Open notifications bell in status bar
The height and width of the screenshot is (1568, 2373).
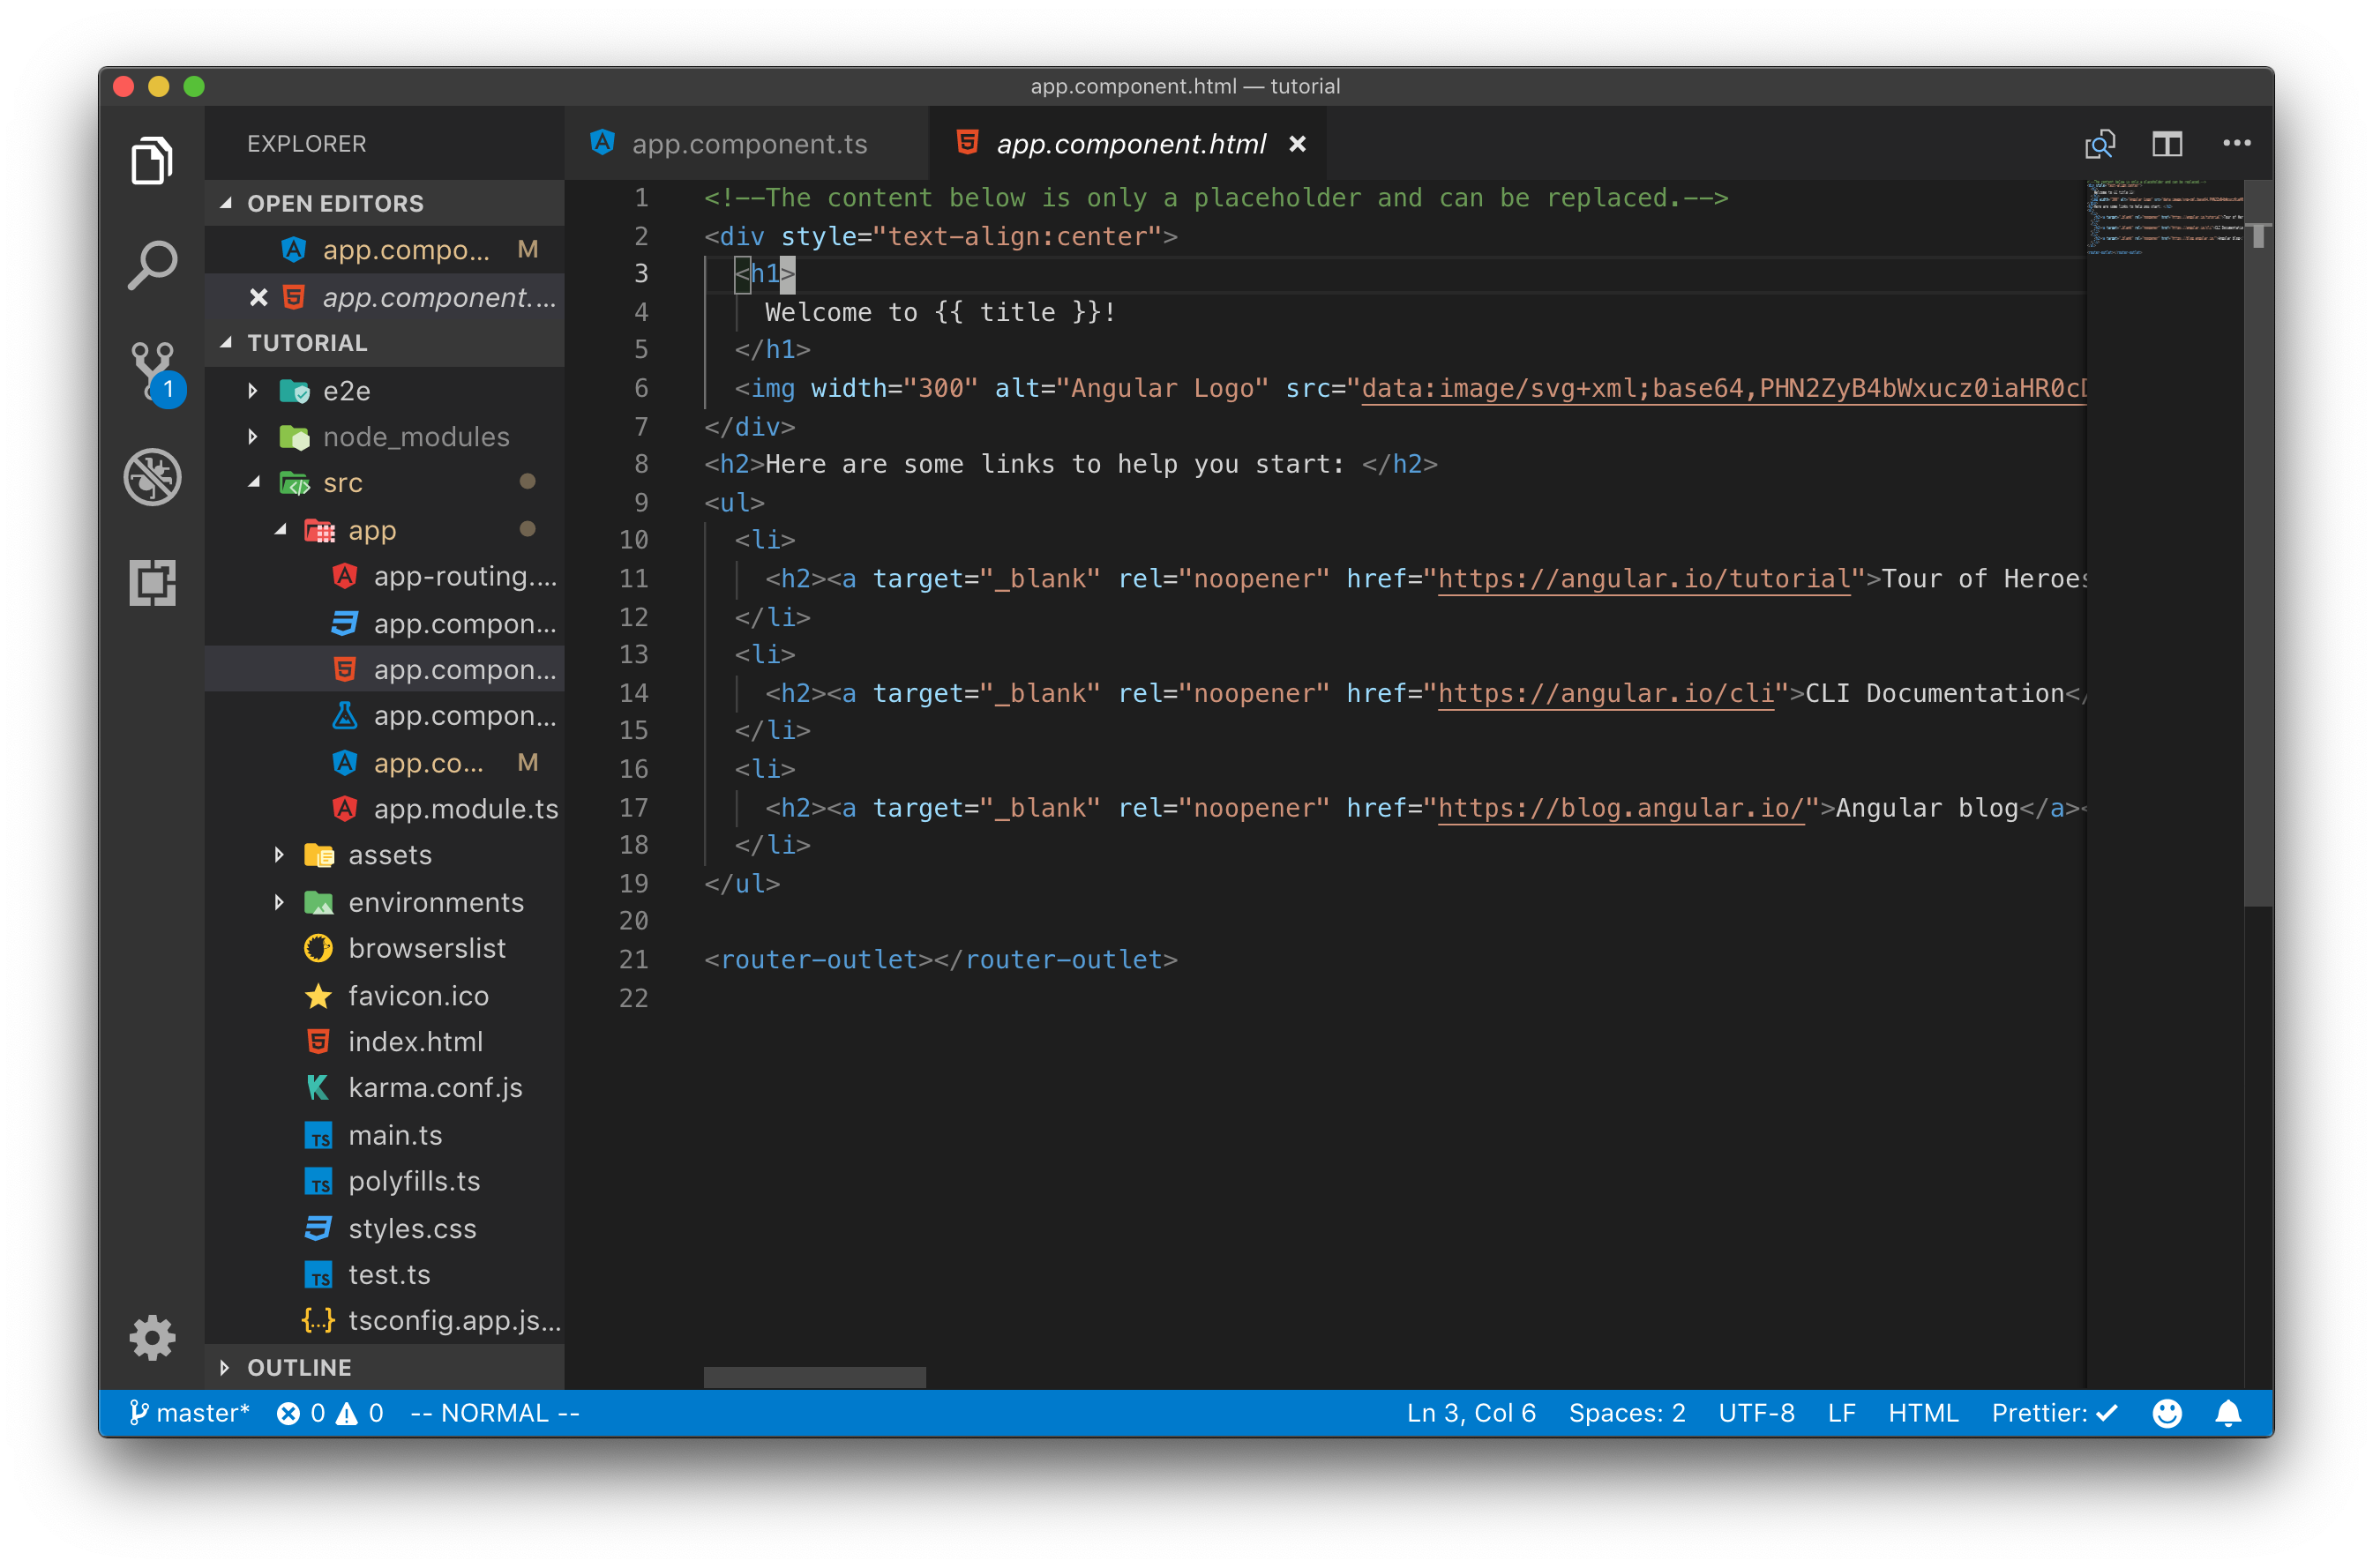[x=2228, y=1413]
